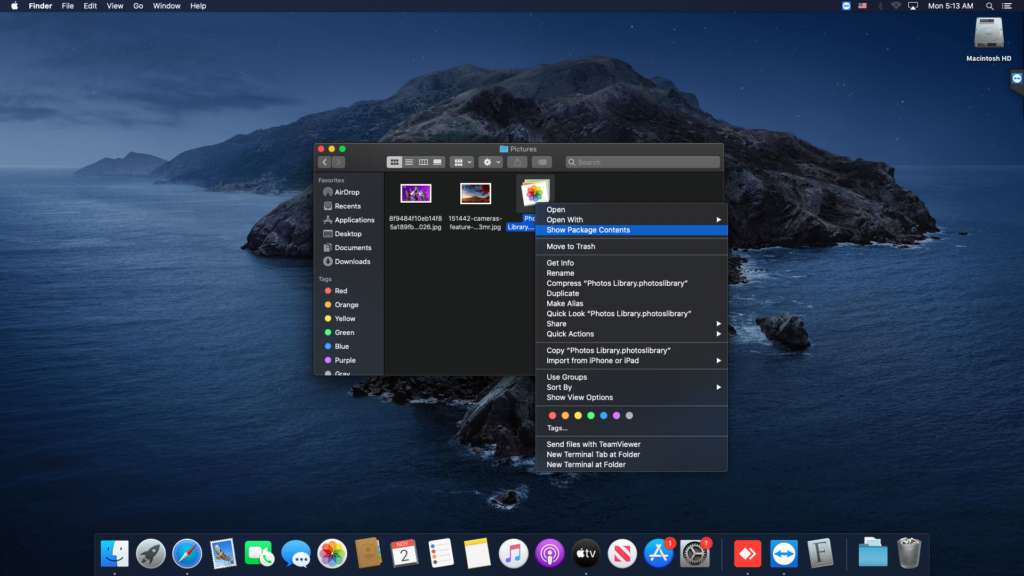The width and height of the screenshot is (1024, 576).
Task: Click the back navigation button in Finder
Action: click(x=324, y=161)
